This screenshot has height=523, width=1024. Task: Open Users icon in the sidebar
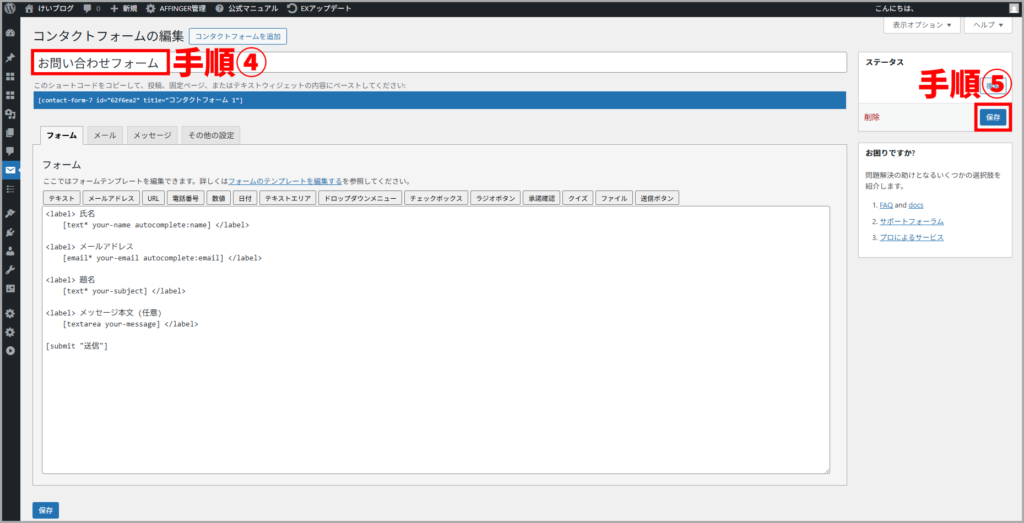coord(10,251)
